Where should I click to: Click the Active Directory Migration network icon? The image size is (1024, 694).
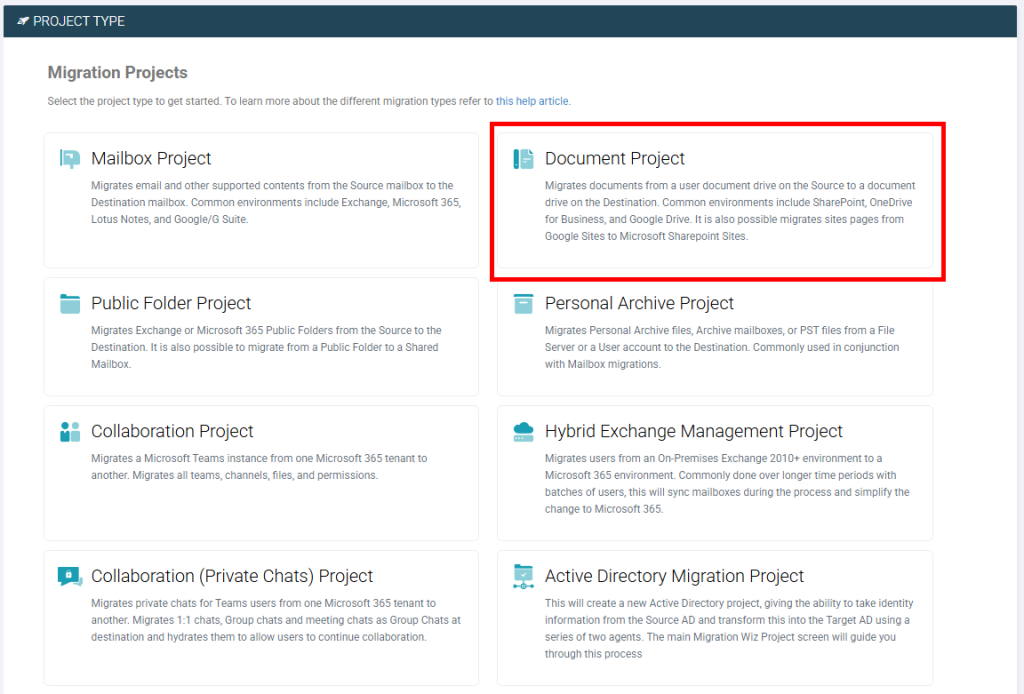tap(523, 576)
